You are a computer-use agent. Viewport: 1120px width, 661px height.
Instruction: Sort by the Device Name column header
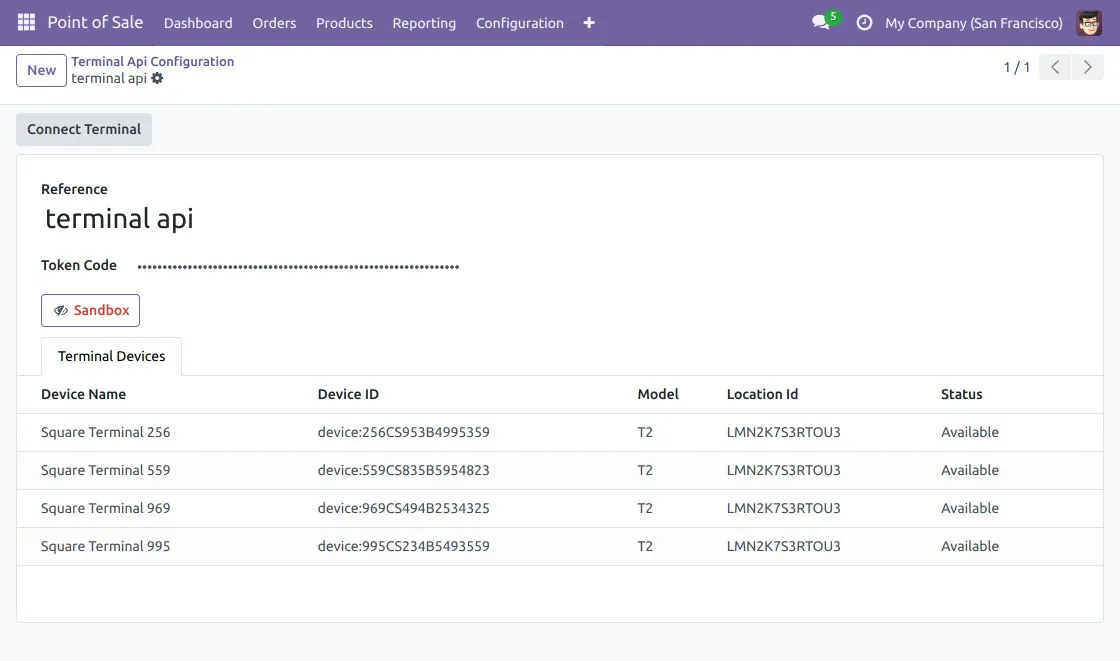pos(83,394)
